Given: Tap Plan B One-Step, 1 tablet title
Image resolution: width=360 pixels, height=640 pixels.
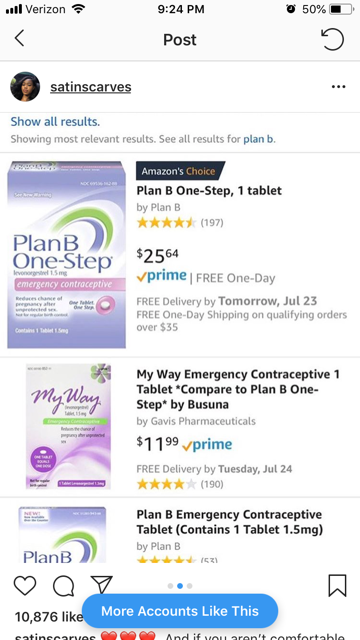Looking at the screenshot, I should pyautogui.click(x=209, y=191).
